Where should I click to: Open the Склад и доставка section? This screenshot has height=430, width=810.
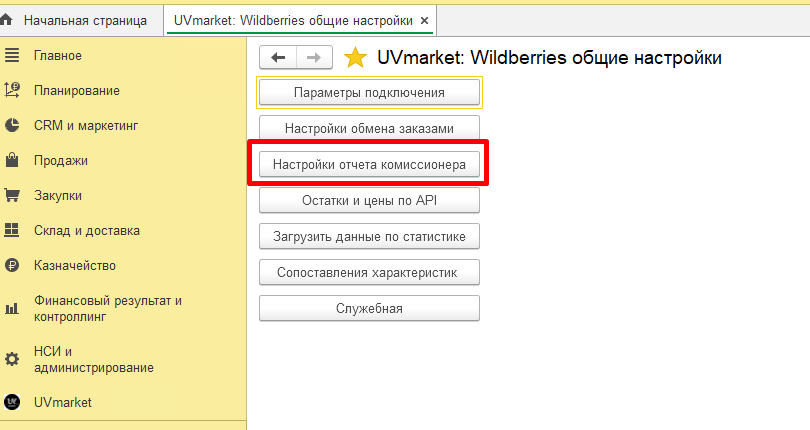[87, 231]
